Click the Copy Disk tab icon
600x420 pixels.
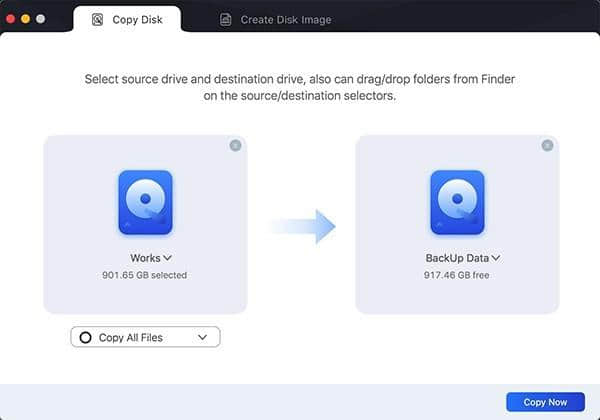(98, 19)
